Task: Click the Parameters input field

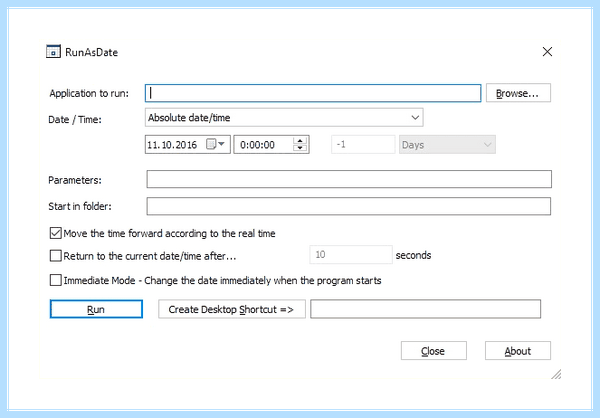Action: tap(349, 179)
